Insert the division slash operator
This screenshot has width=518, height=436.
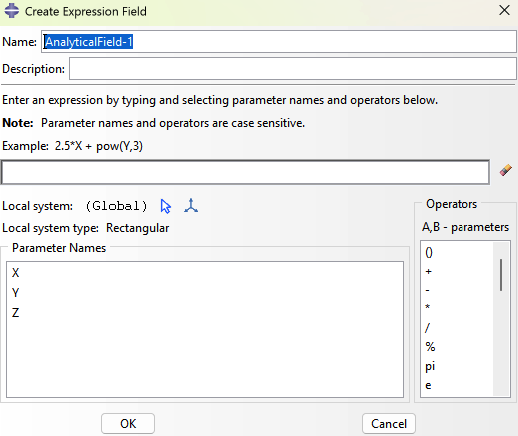(428, 328)
